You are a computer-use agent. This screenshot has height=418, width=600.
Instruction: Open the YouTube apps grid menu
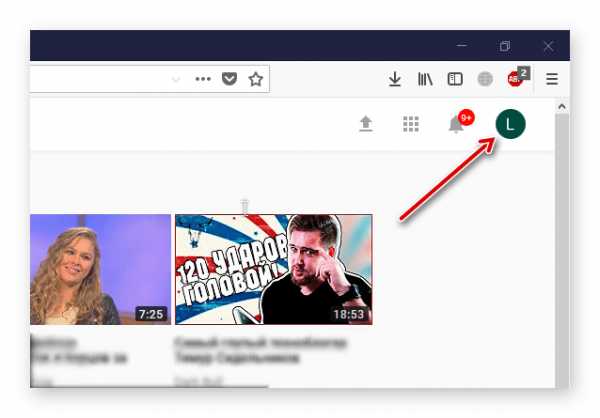click(411, 124)
